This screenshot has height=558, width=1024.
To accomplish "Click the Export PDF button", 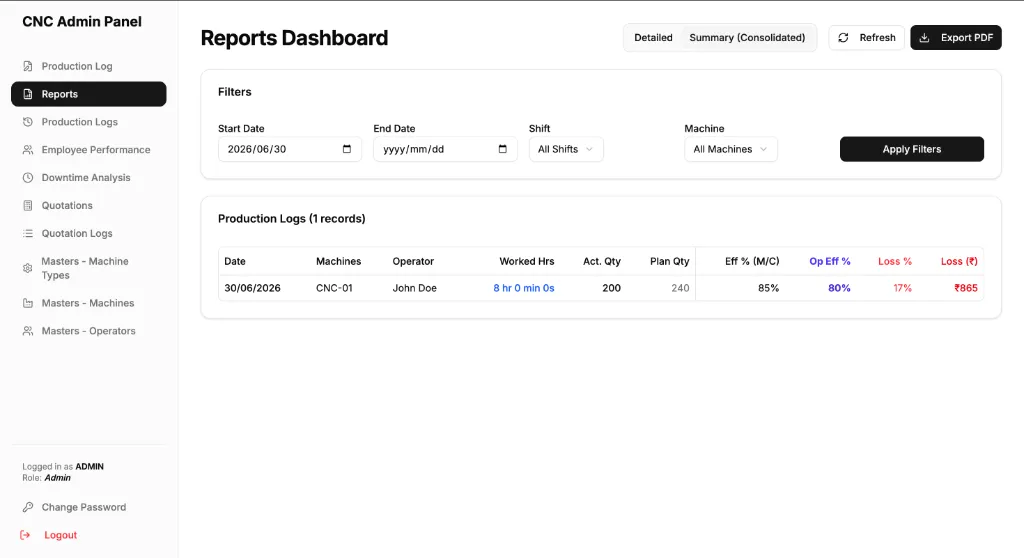I will pos(956,38).
